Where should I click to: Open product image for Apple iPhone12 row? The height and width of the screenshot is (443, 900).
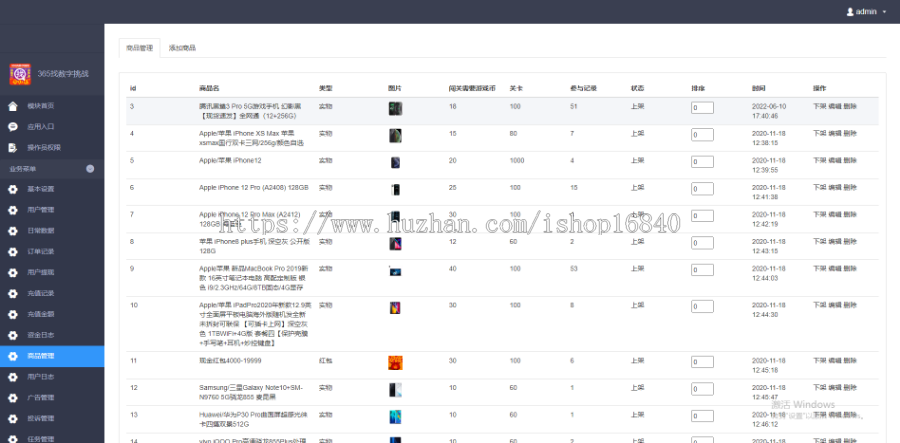[395, 162]
